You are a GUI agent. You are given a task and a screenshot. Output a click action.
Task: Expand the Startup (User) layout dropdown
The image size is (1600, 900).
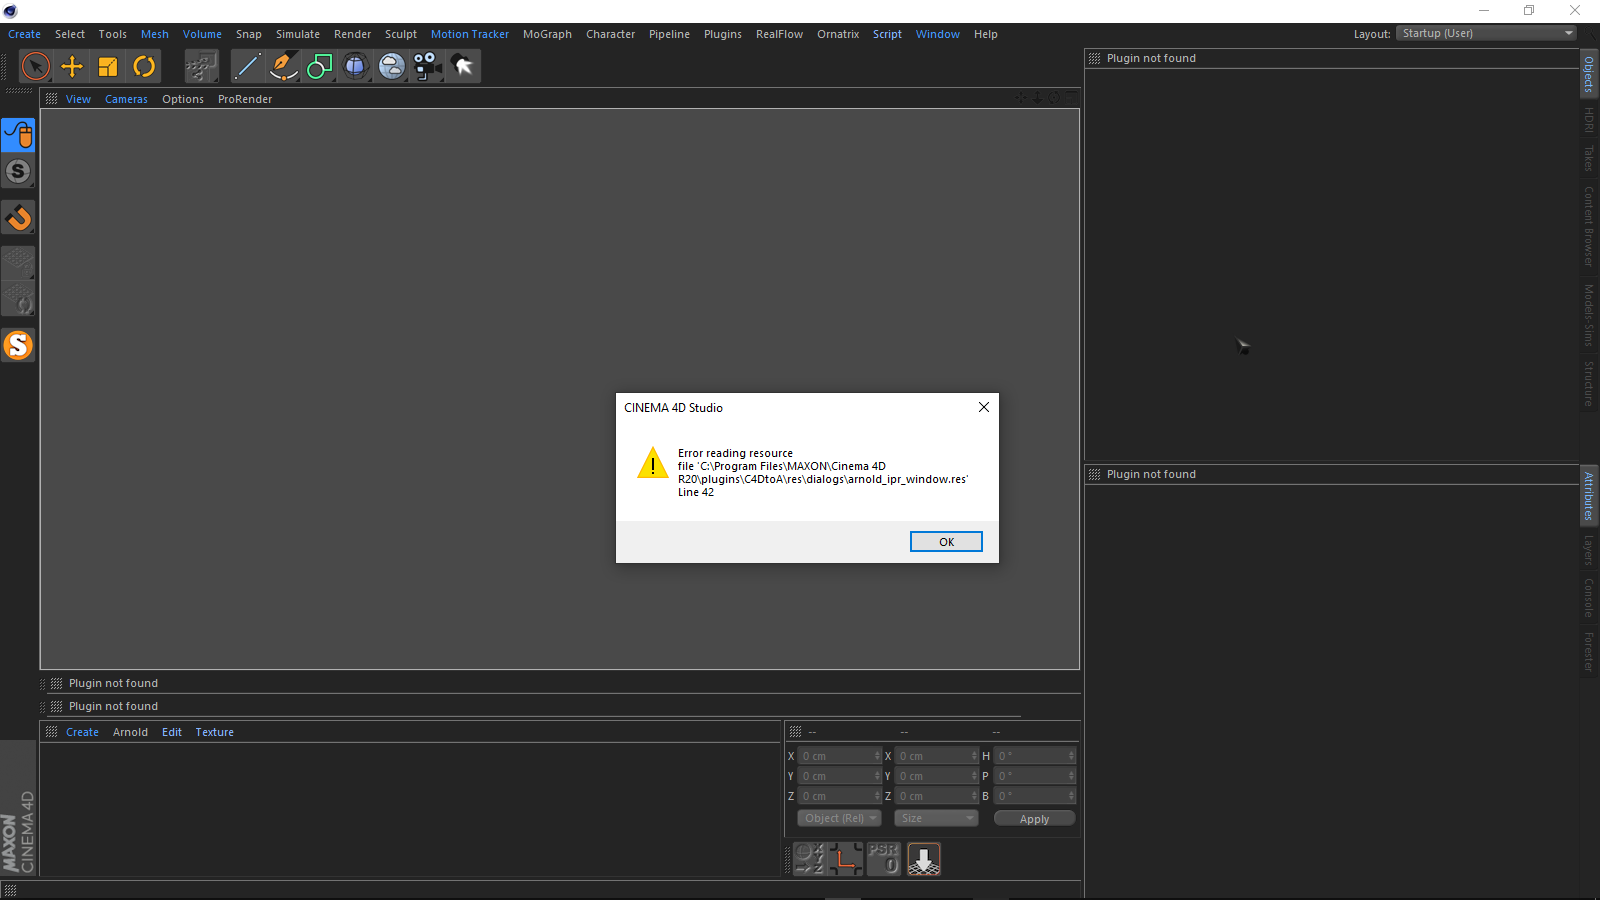tap(1486, 34)
